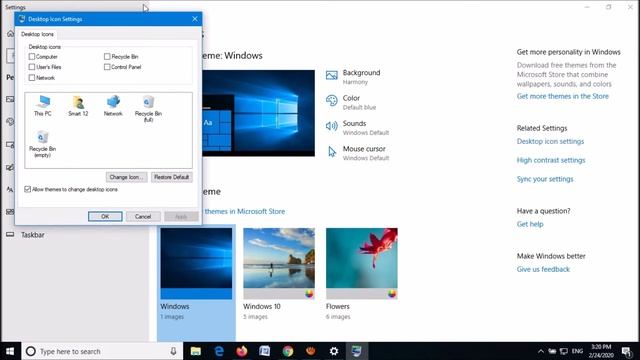Click the Give us feedback link
Viewport: 640px width, 360px height.
[x=543, y=269]
